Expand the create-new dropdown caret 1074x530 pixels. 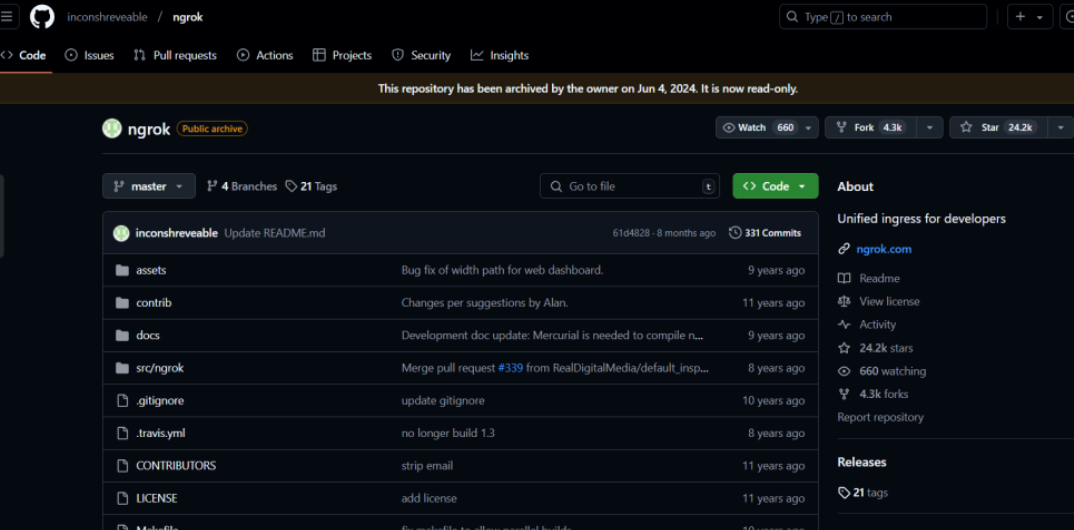(x=1040, y=17)
